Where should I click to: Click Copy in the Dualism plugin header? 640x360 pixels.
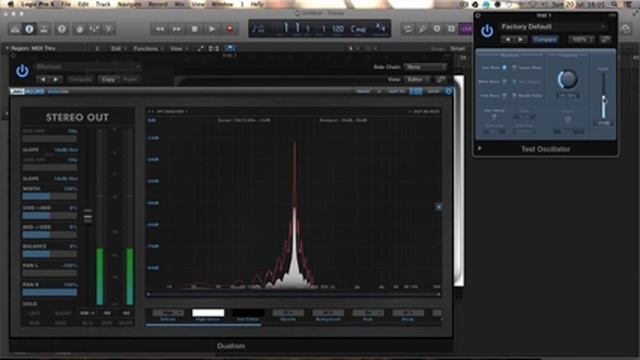[x=108, y=79]
